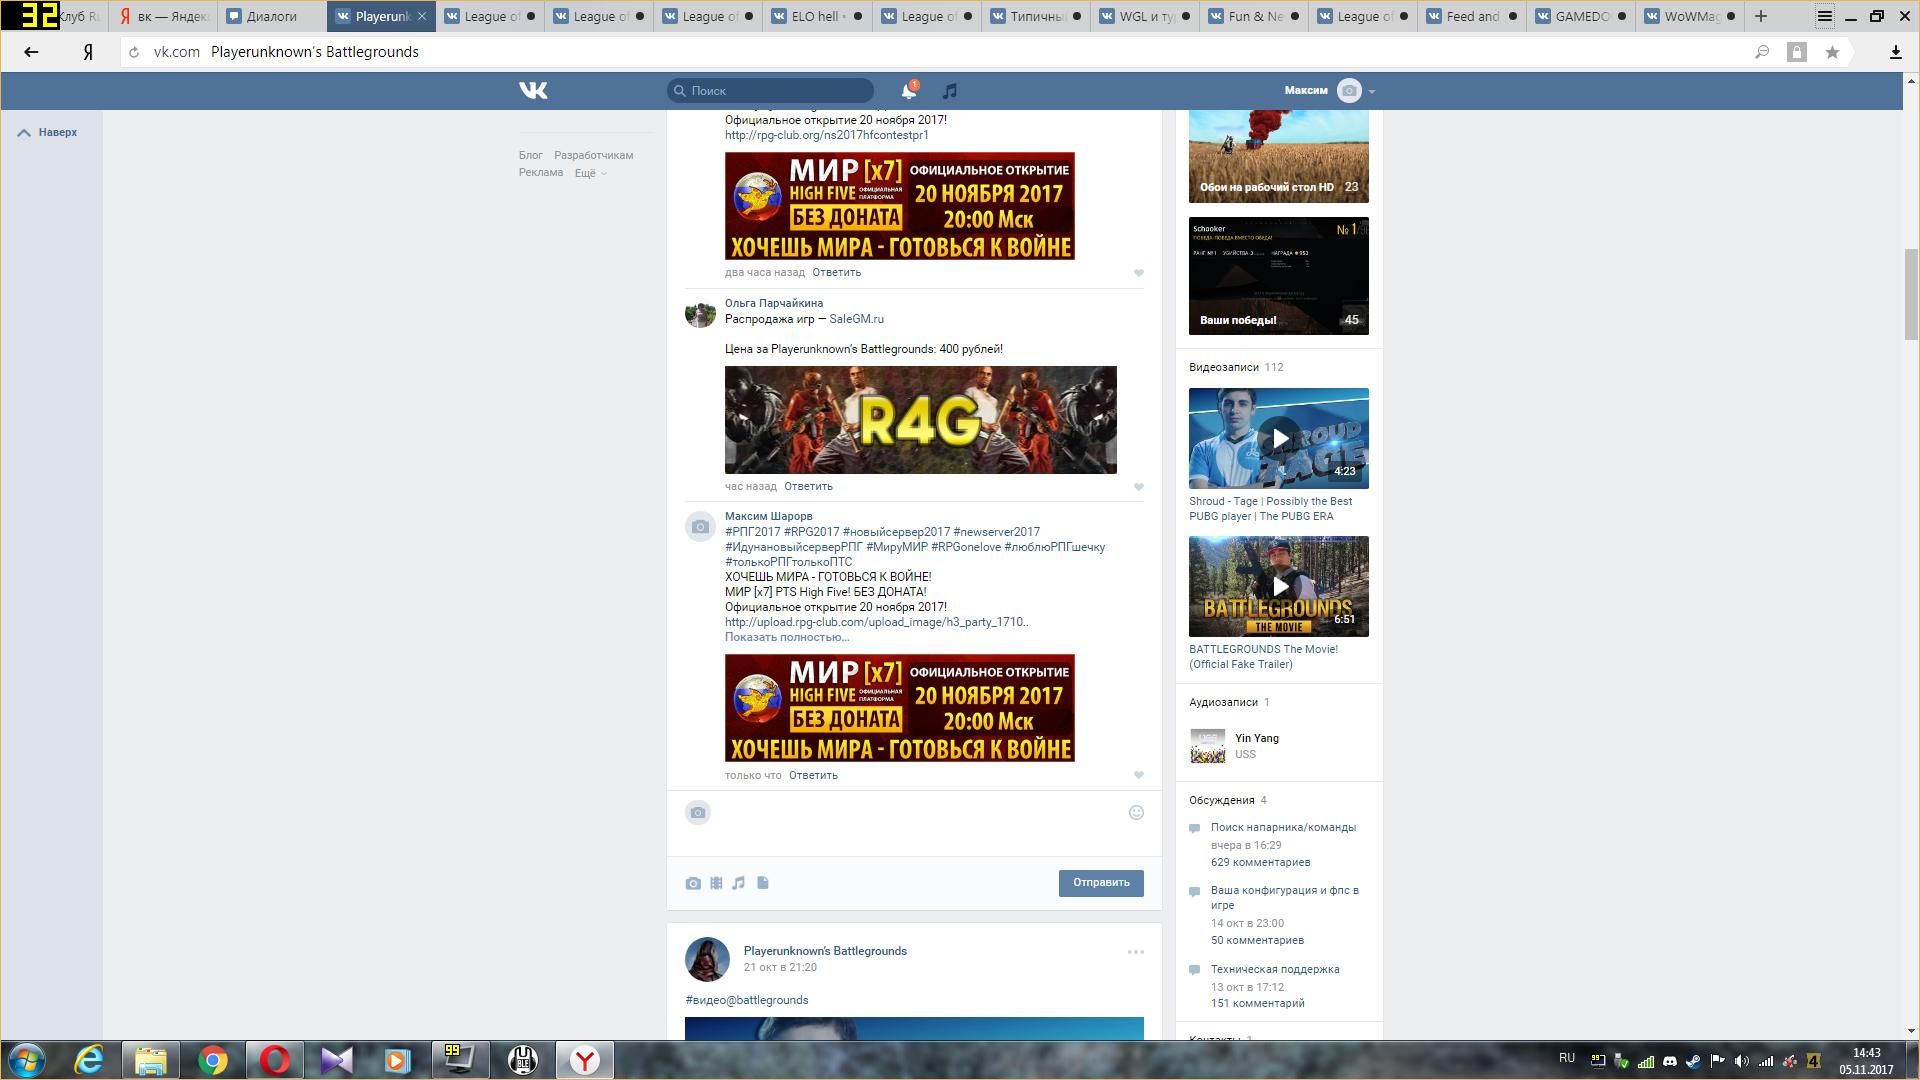The width and height of the screenshot is (1920, 1080).
Task: Like the comment posted два часа назад
Action: 1138,273
